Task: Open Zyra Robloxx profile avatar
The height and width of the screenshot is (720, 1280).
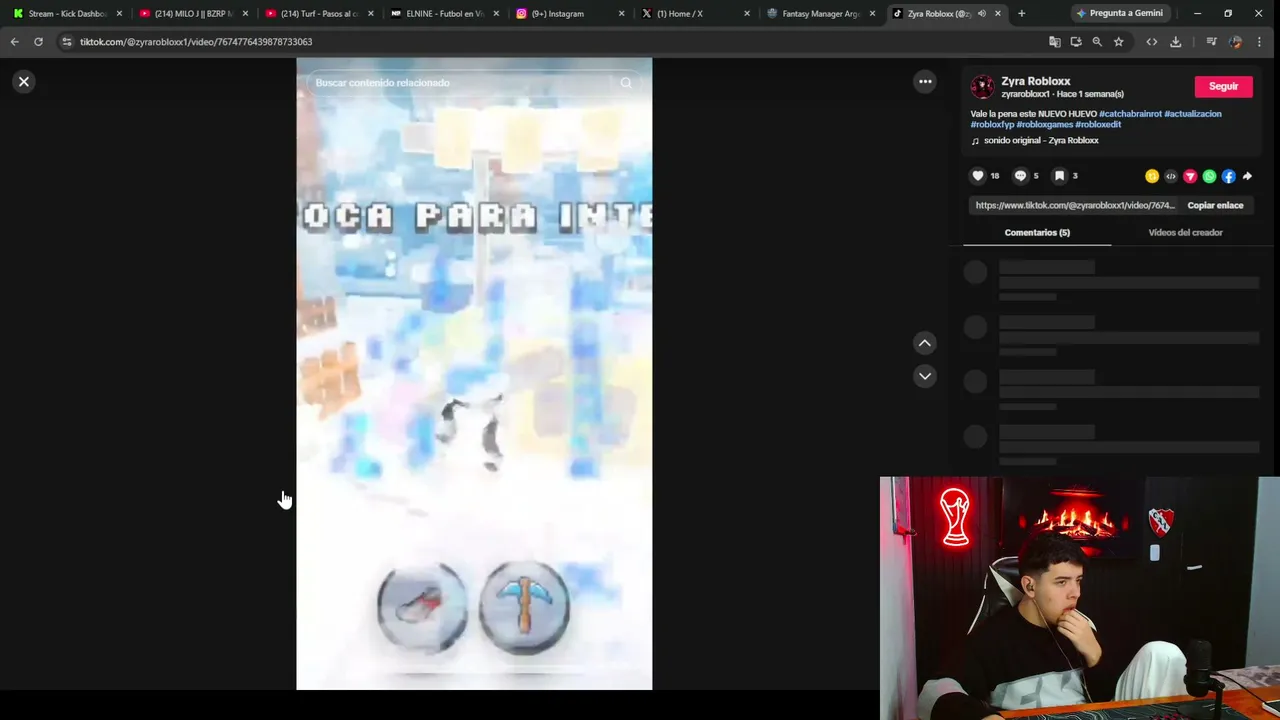Action: click(x=983, y=87)
